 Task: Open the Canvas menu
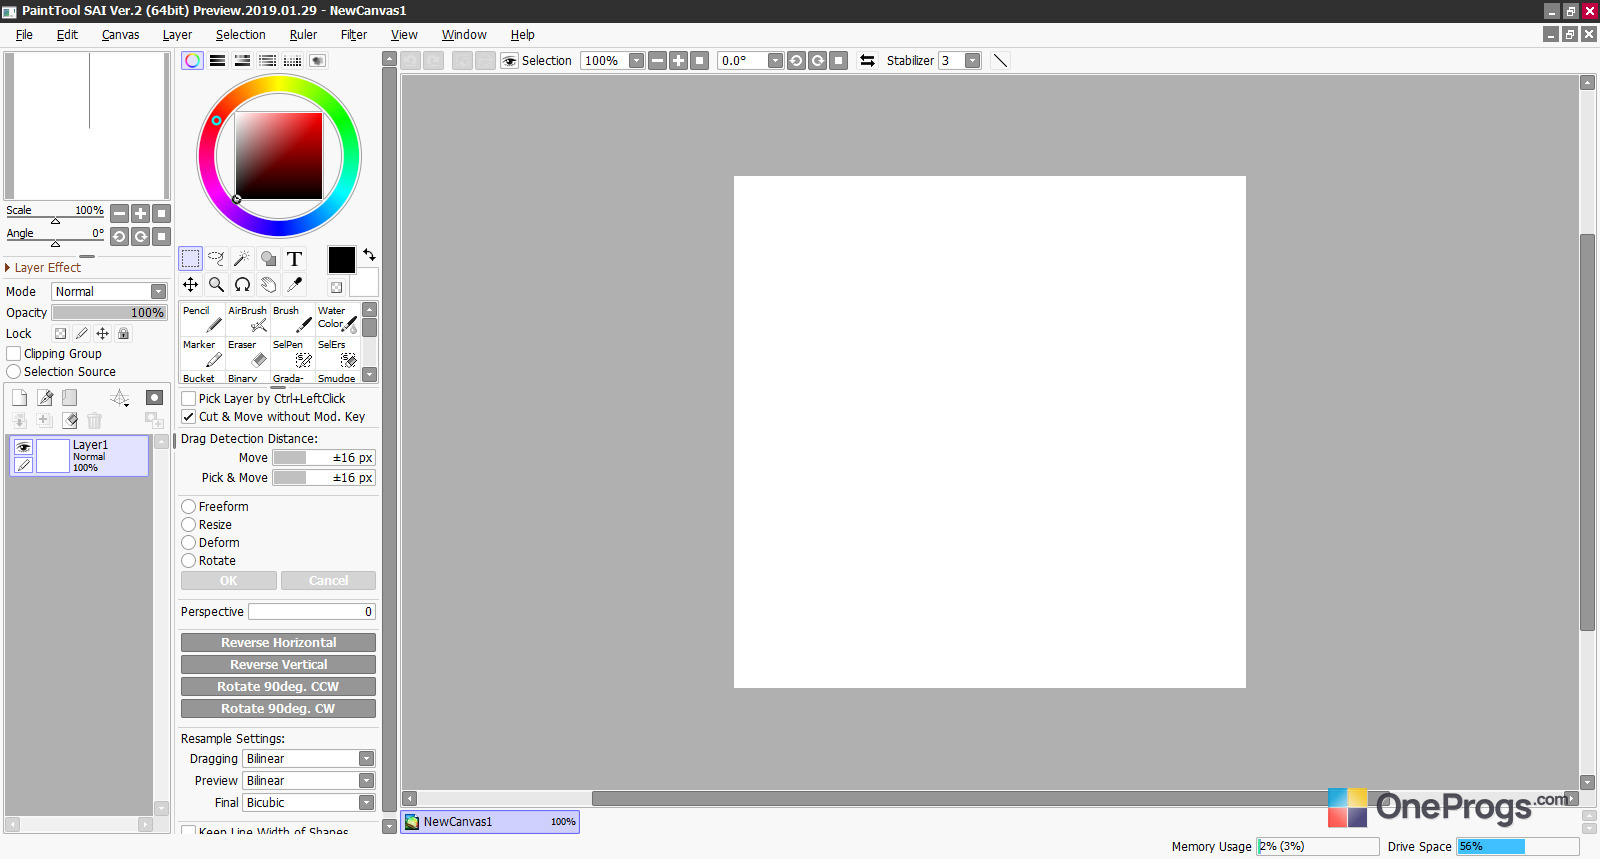coord(120,35)
